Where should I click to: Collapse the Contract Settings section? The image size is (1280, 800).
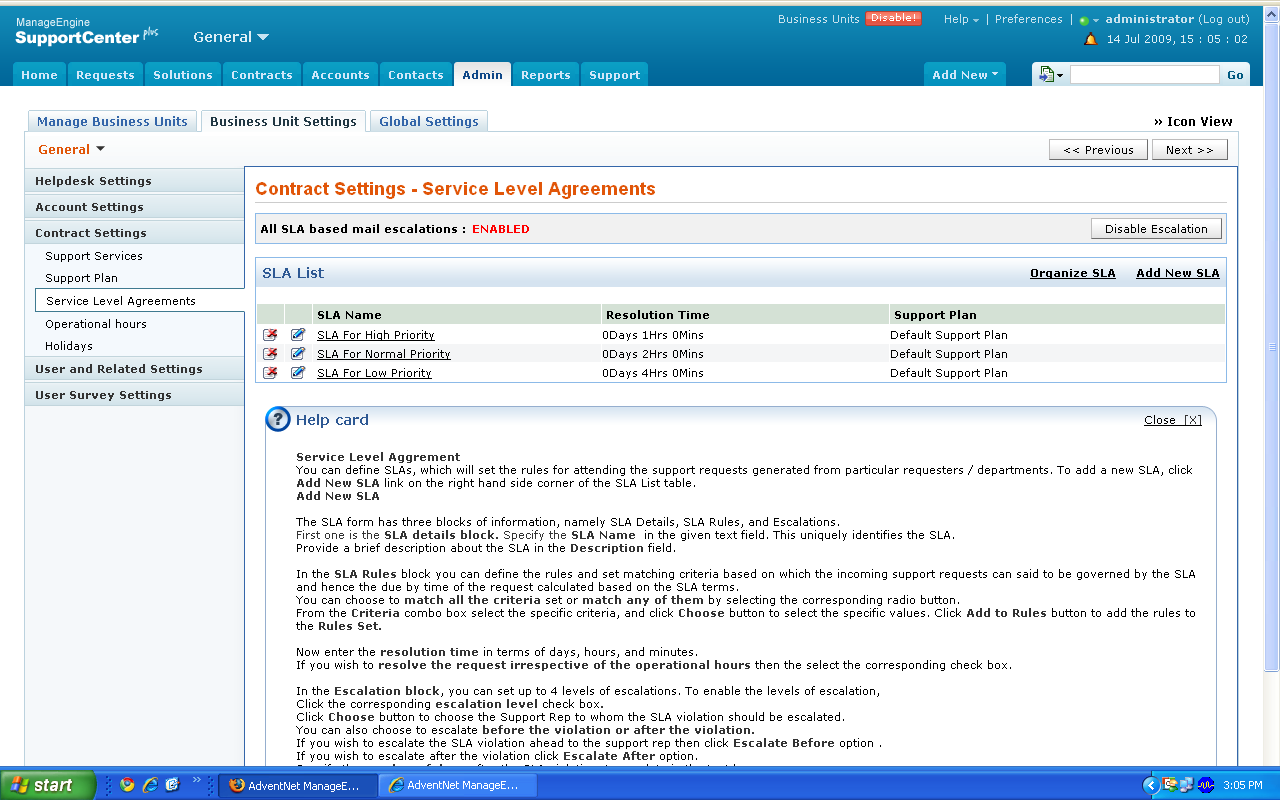(134, 233)
